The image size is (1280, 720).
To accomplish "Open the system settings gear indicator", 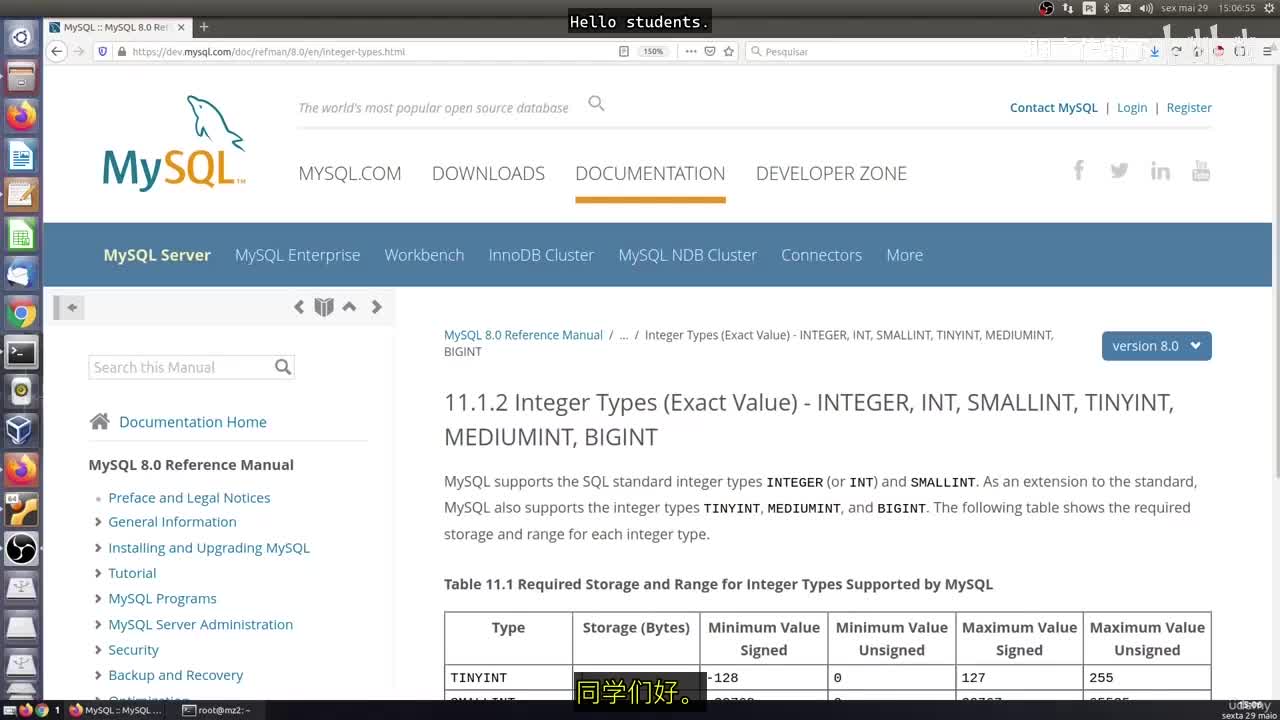I will [x=1271, y=8].
